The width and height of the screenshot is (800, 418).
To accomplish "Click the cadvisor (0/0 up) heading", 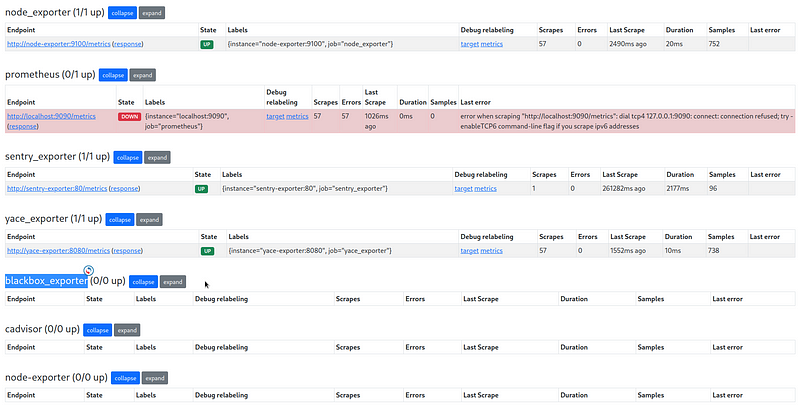I will (x=42, y=329).
